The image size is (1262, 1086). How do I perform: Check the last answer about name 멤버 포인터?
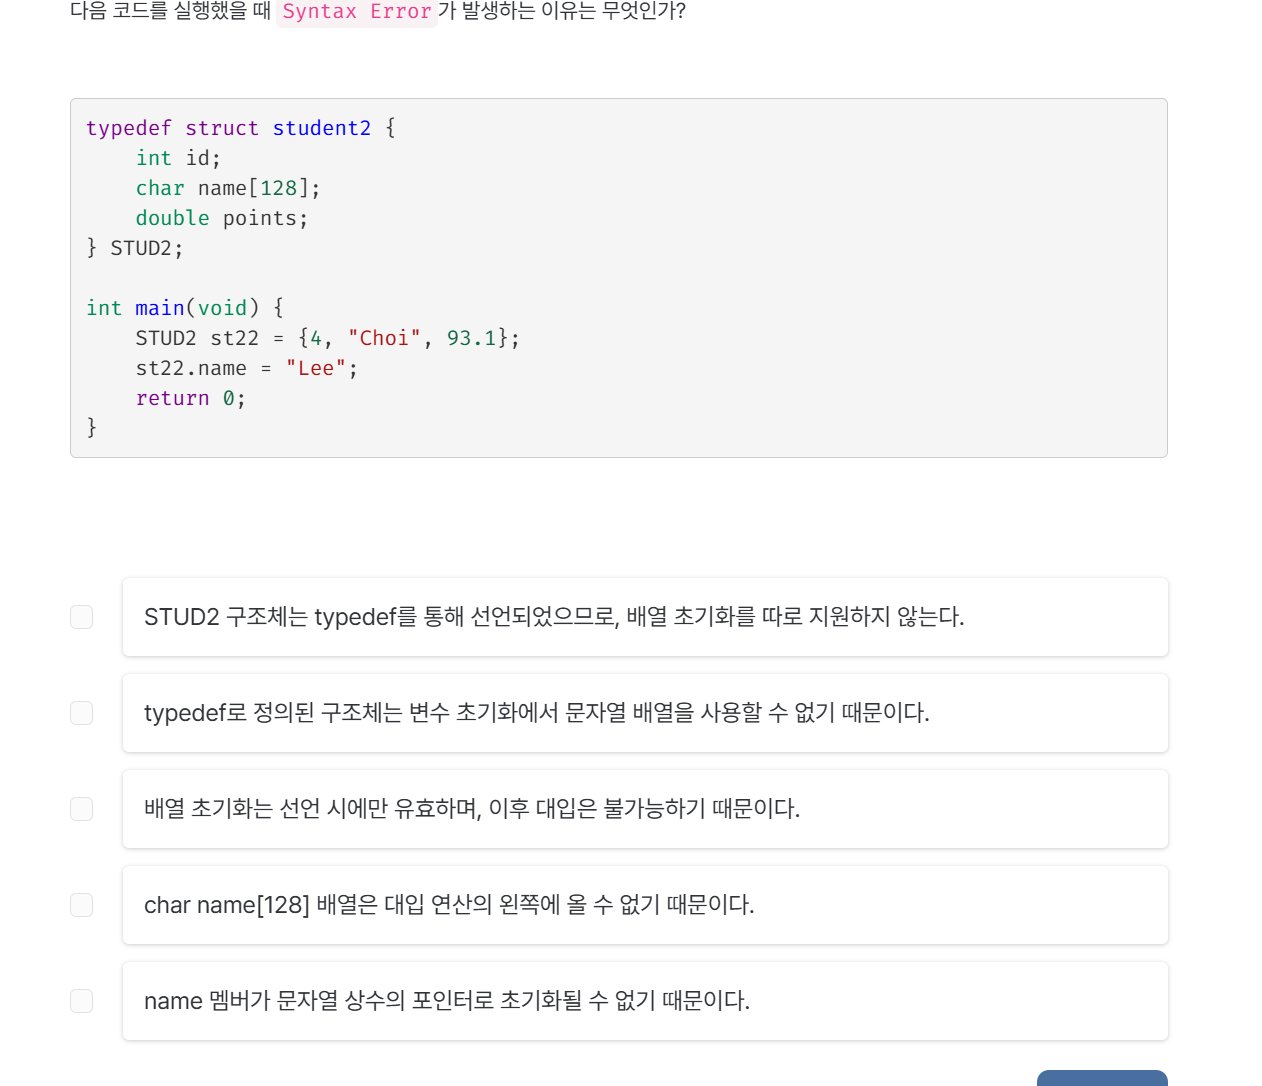81,1000
